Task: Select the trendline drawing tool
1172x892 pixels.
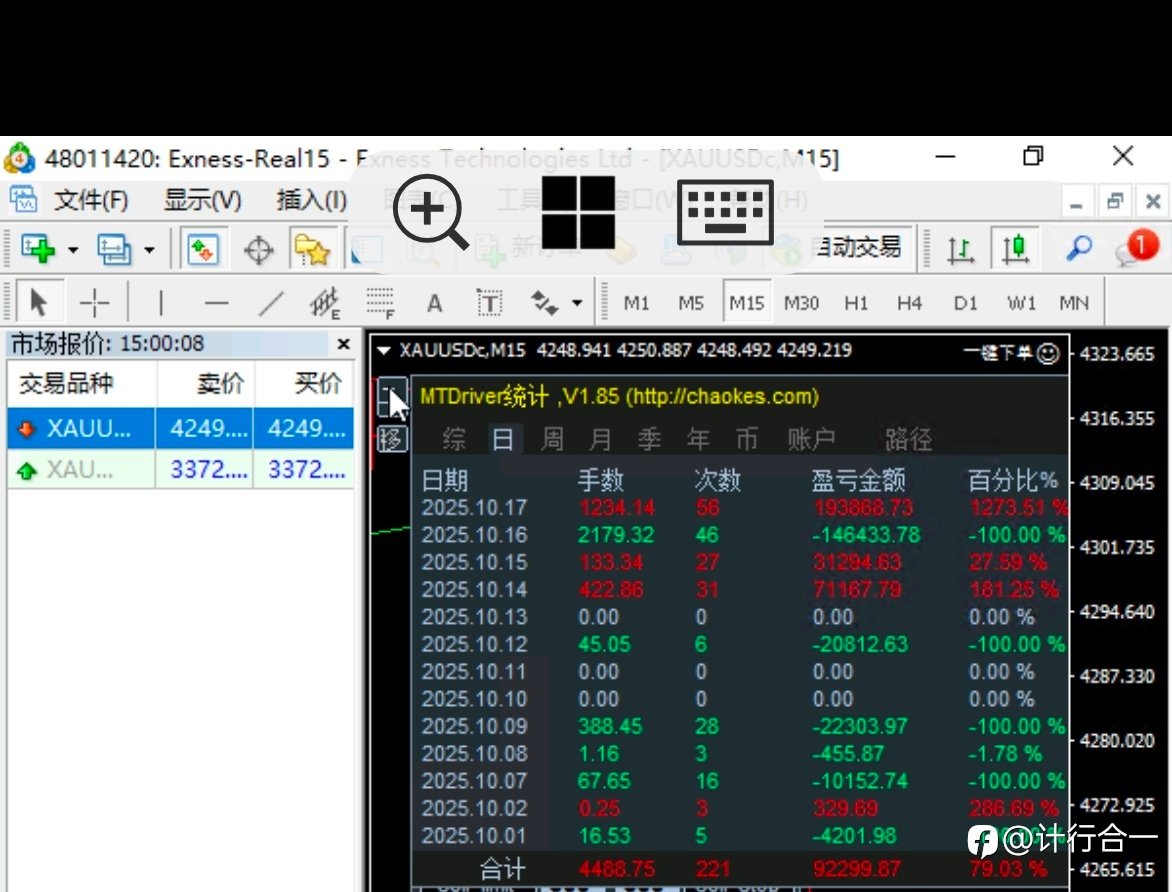Action: (271, 303)
